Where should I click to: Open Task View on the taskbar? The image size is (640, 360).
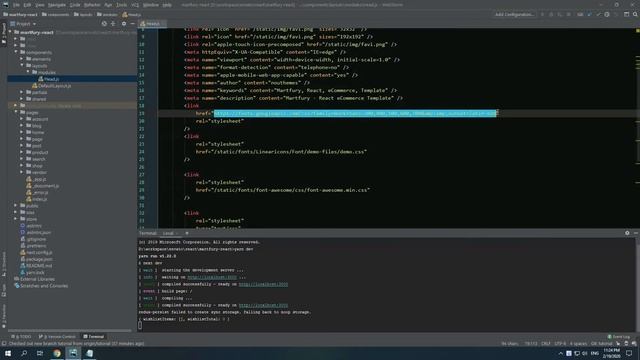(x=40, y=353)
